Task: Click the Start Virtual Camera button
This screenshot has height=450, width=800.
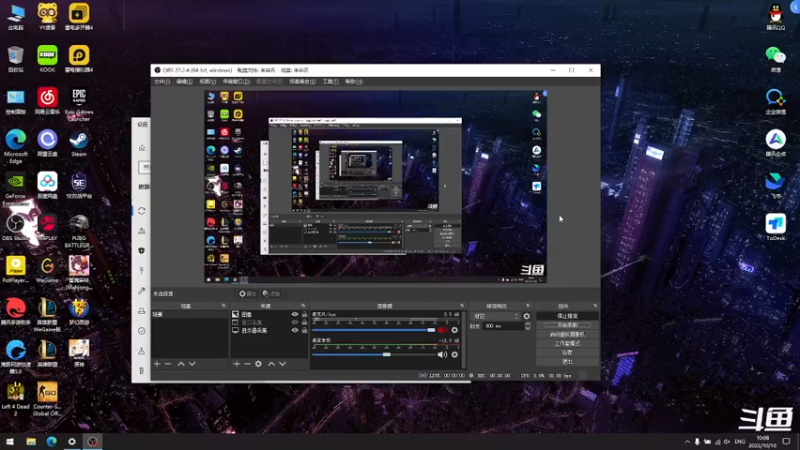Action: point(567,334)
